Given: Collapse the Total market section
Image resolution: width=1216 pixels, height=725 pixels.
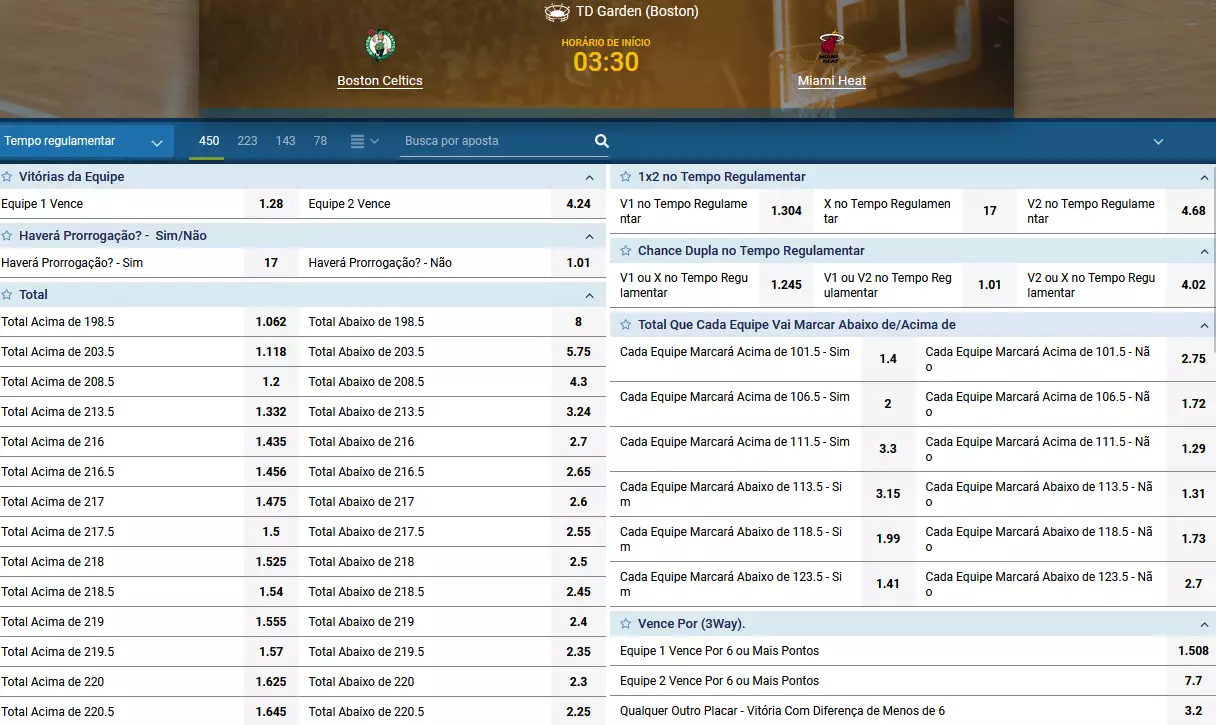Looking at the screenshot, I should pyautogui.click(x=589, y=296).
